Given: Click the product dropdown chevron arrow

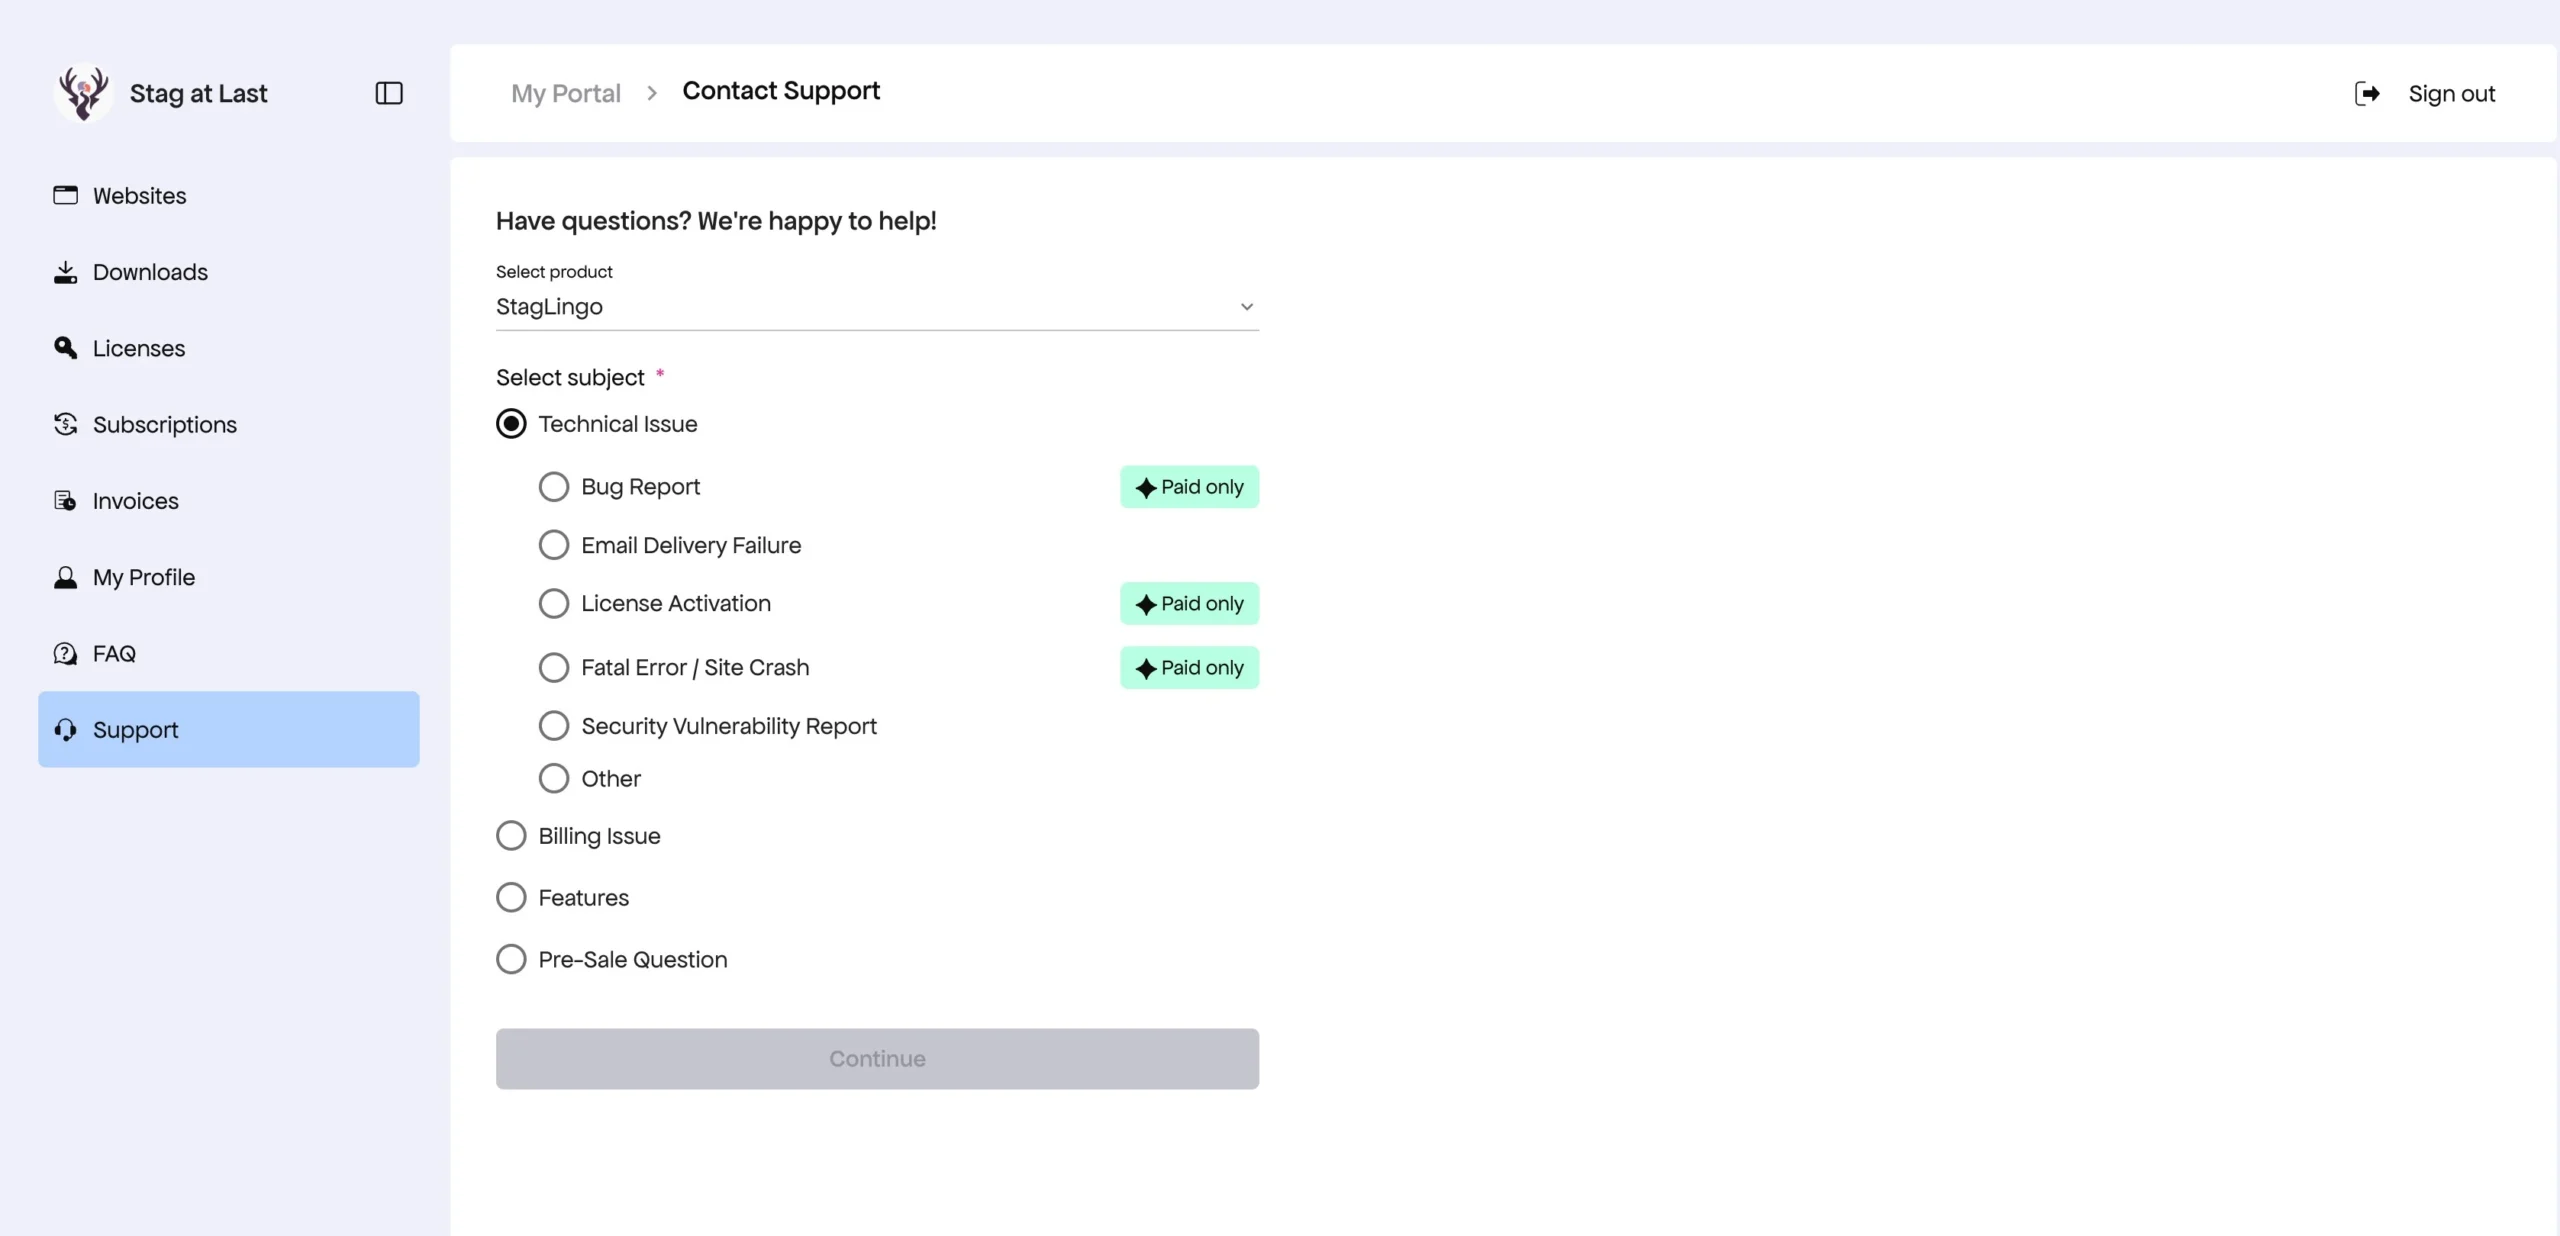Looking at the screenshot, I should [x=1246, y=307].
